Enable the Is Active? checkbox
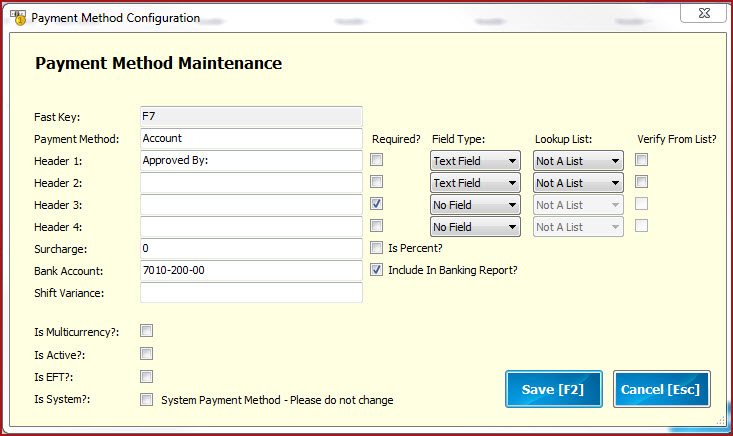733x436 pixels. [146, 354]
